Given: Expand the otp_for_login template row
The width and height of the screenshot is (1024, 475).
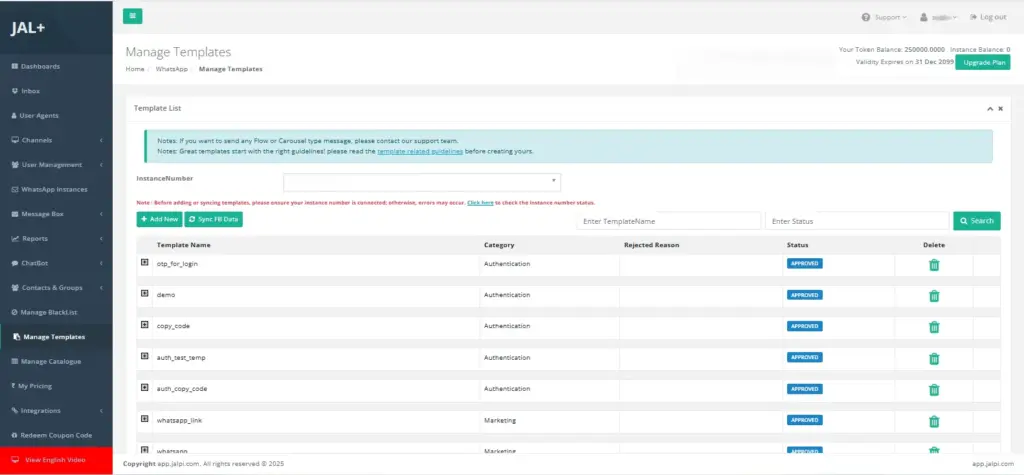Looking at the screenshot, I should [145, 263].
